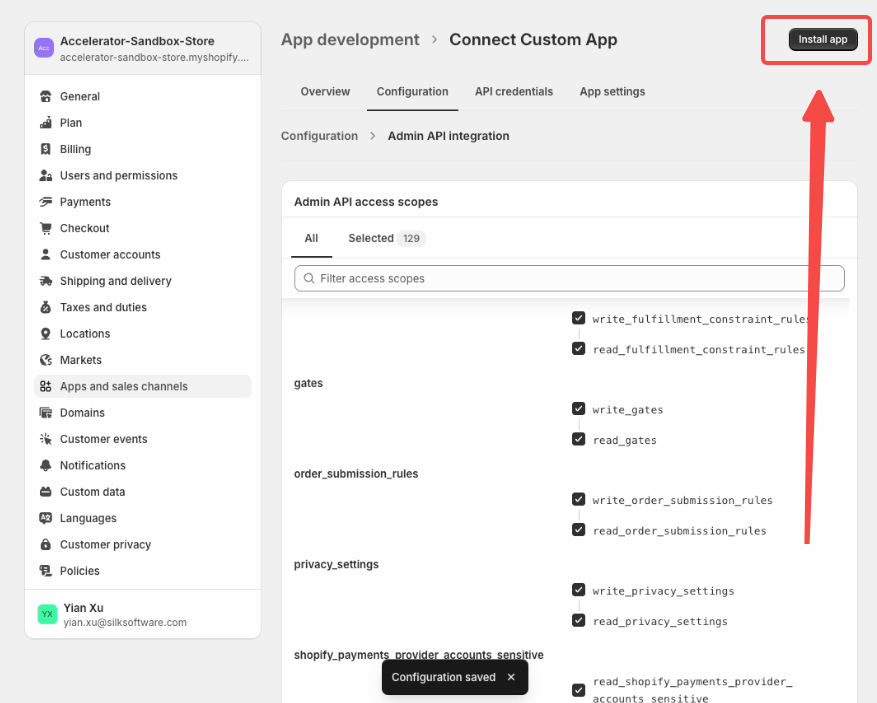Switch to the API credentials tab

pyautogui.click(x=513, y=92)
